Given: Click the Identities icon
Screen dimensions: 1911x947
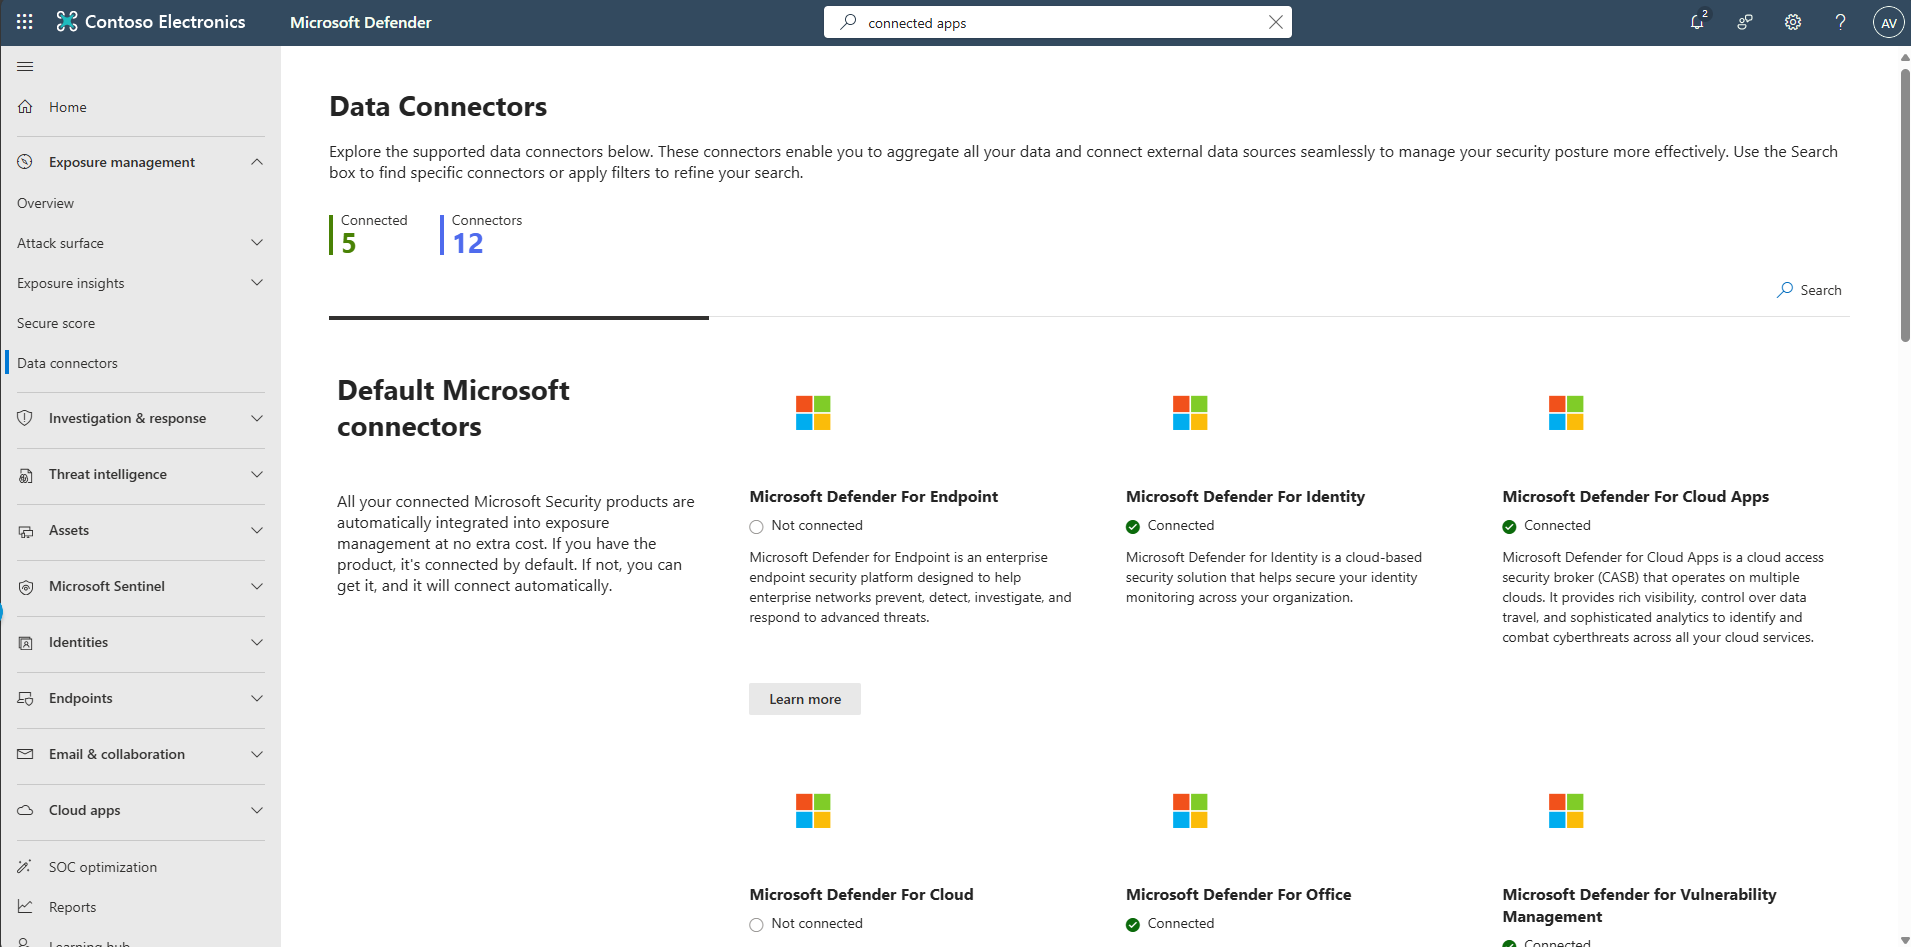Looking at the screenshot, I should [26, 643].
